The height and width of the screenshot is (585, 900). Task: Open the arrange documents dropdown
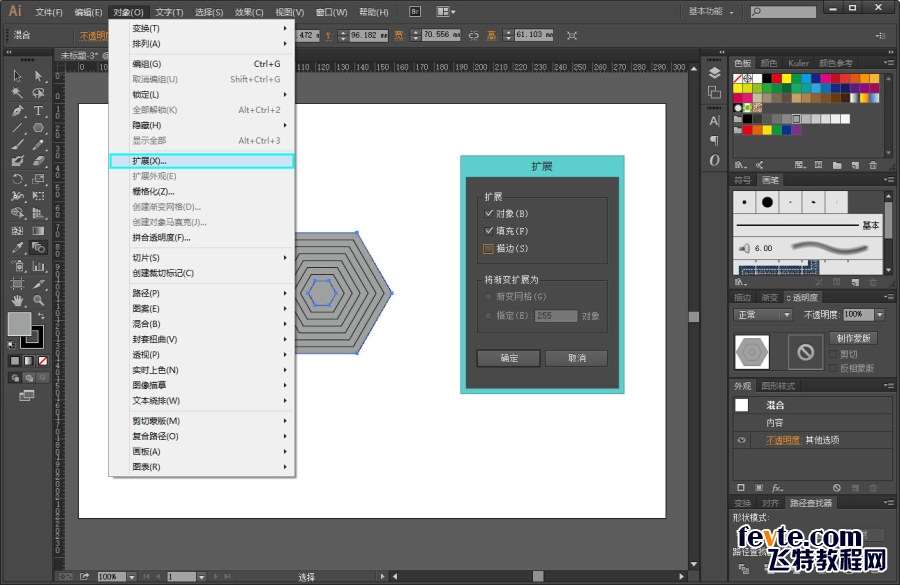(x=446, y=11)
